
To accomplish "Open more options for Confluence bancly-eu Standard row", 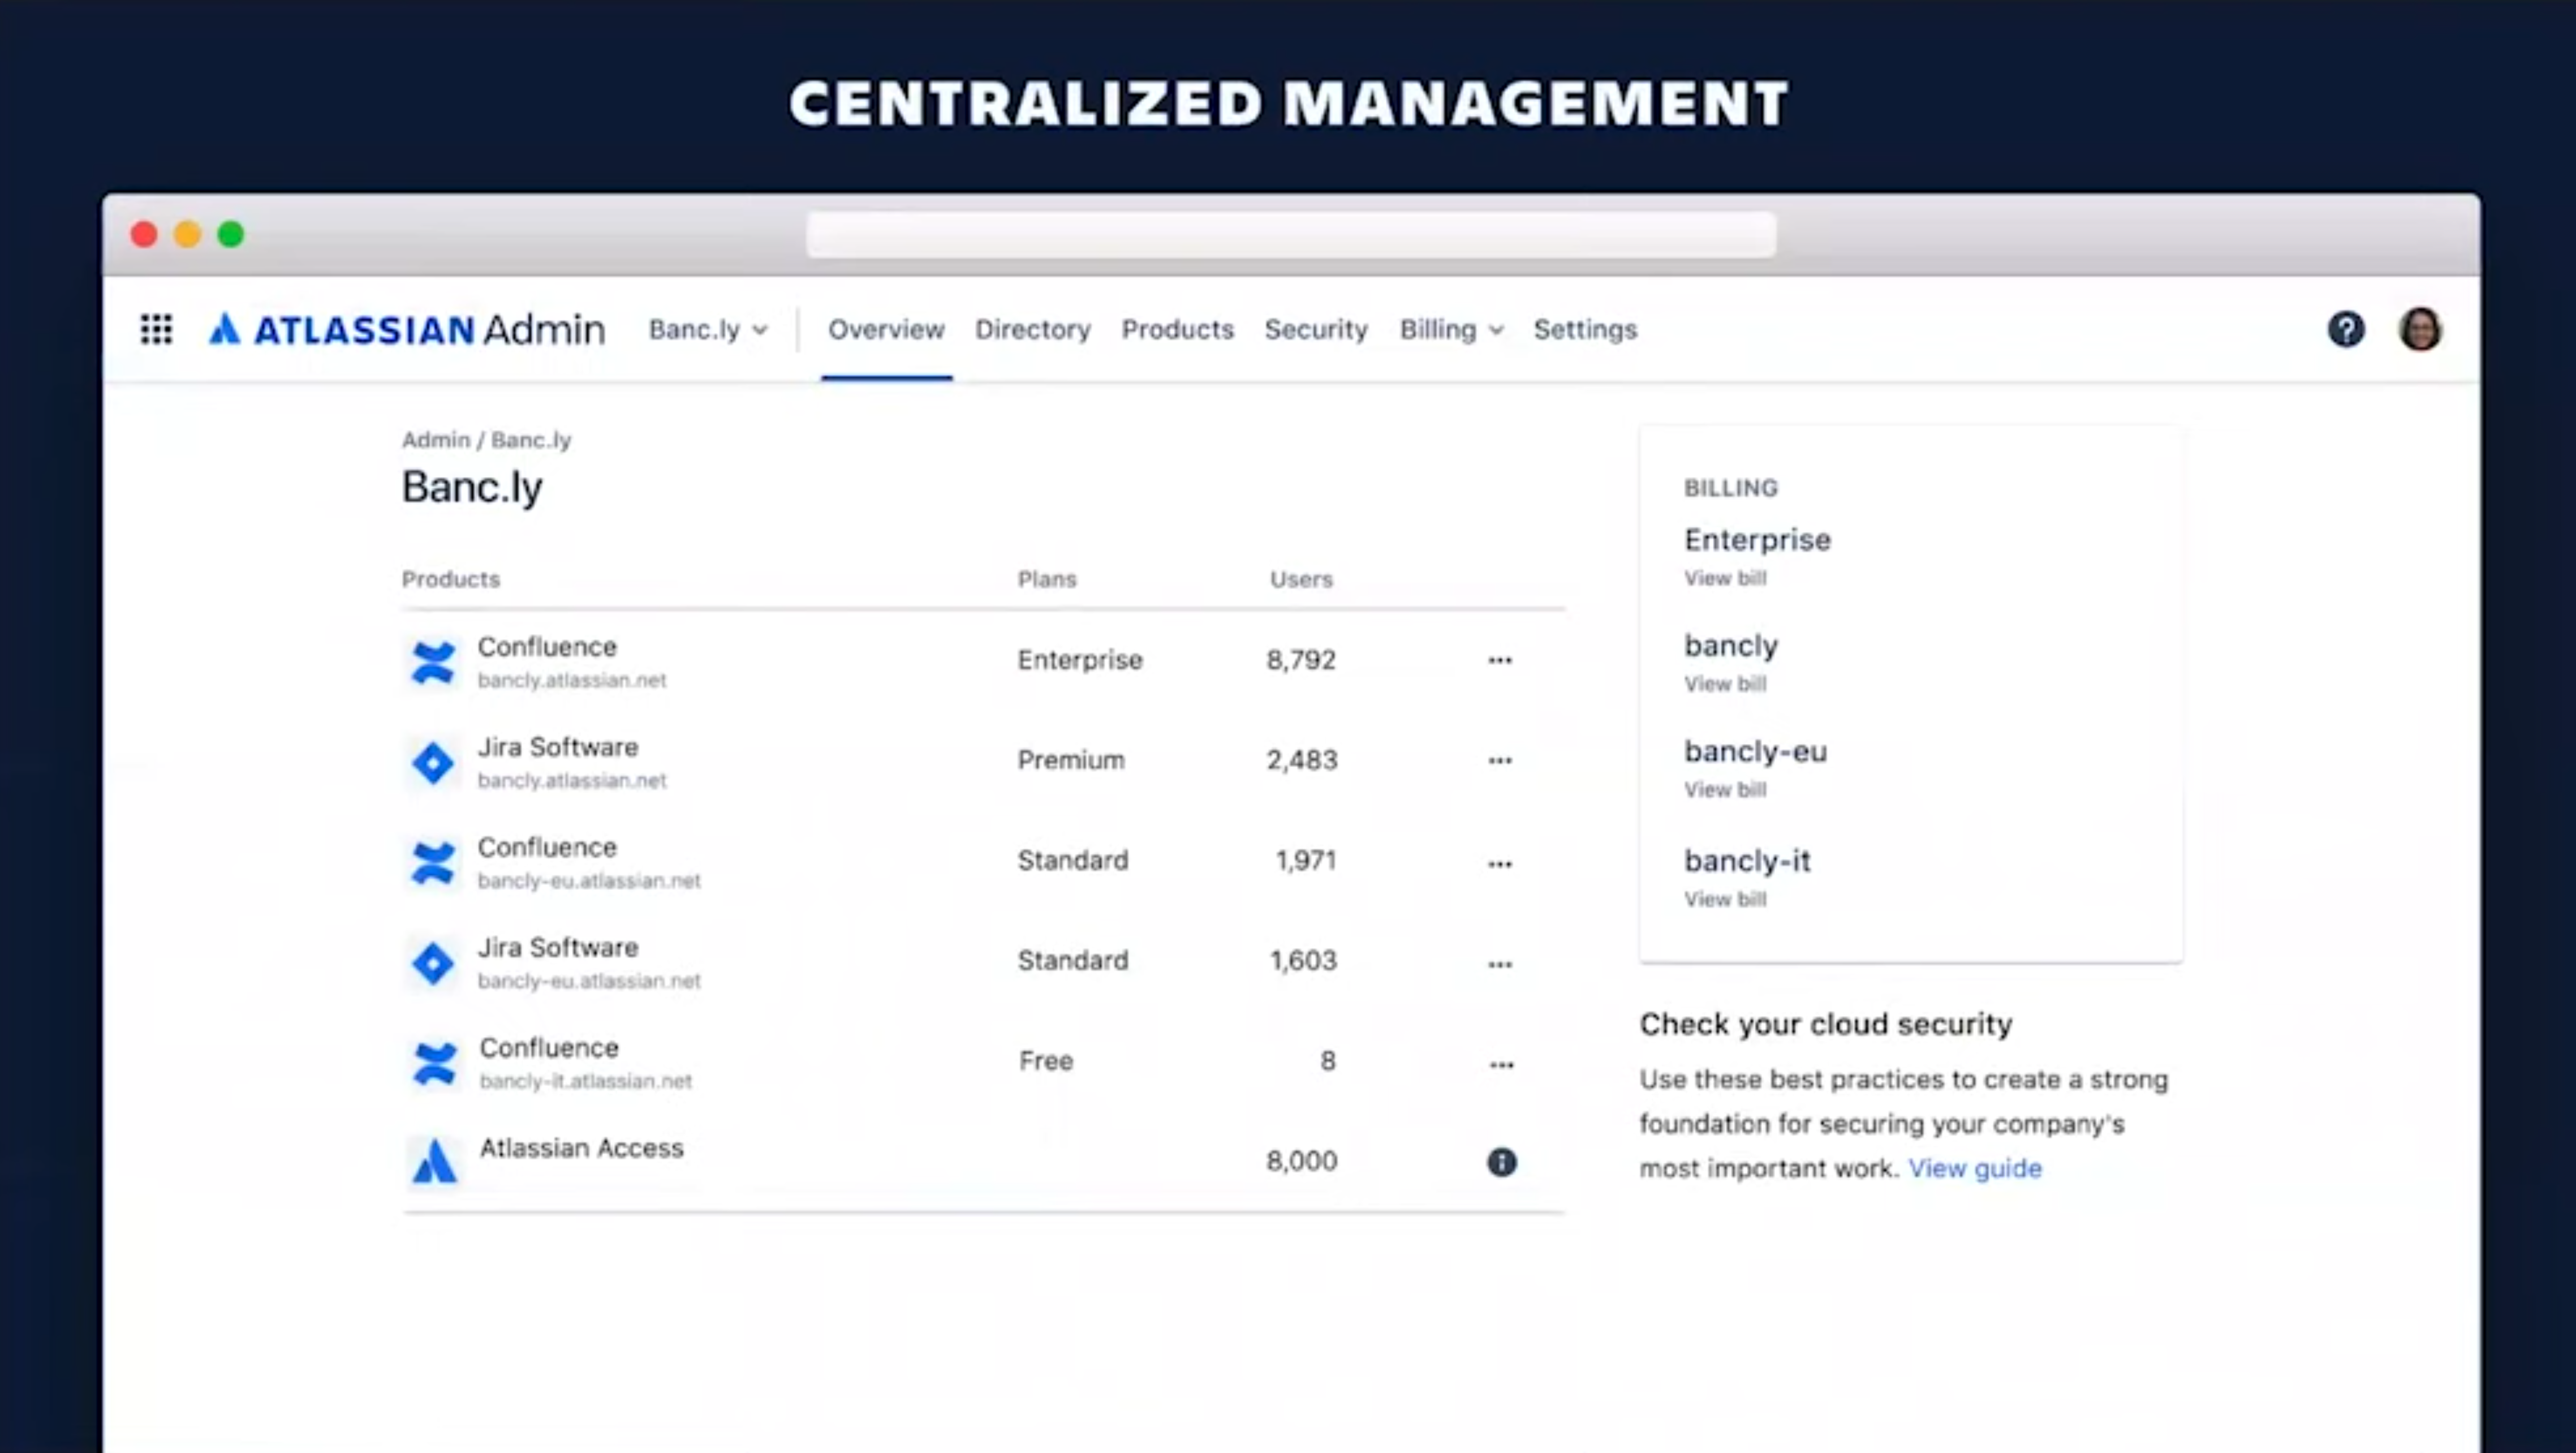I will [x=1499, y=864].
